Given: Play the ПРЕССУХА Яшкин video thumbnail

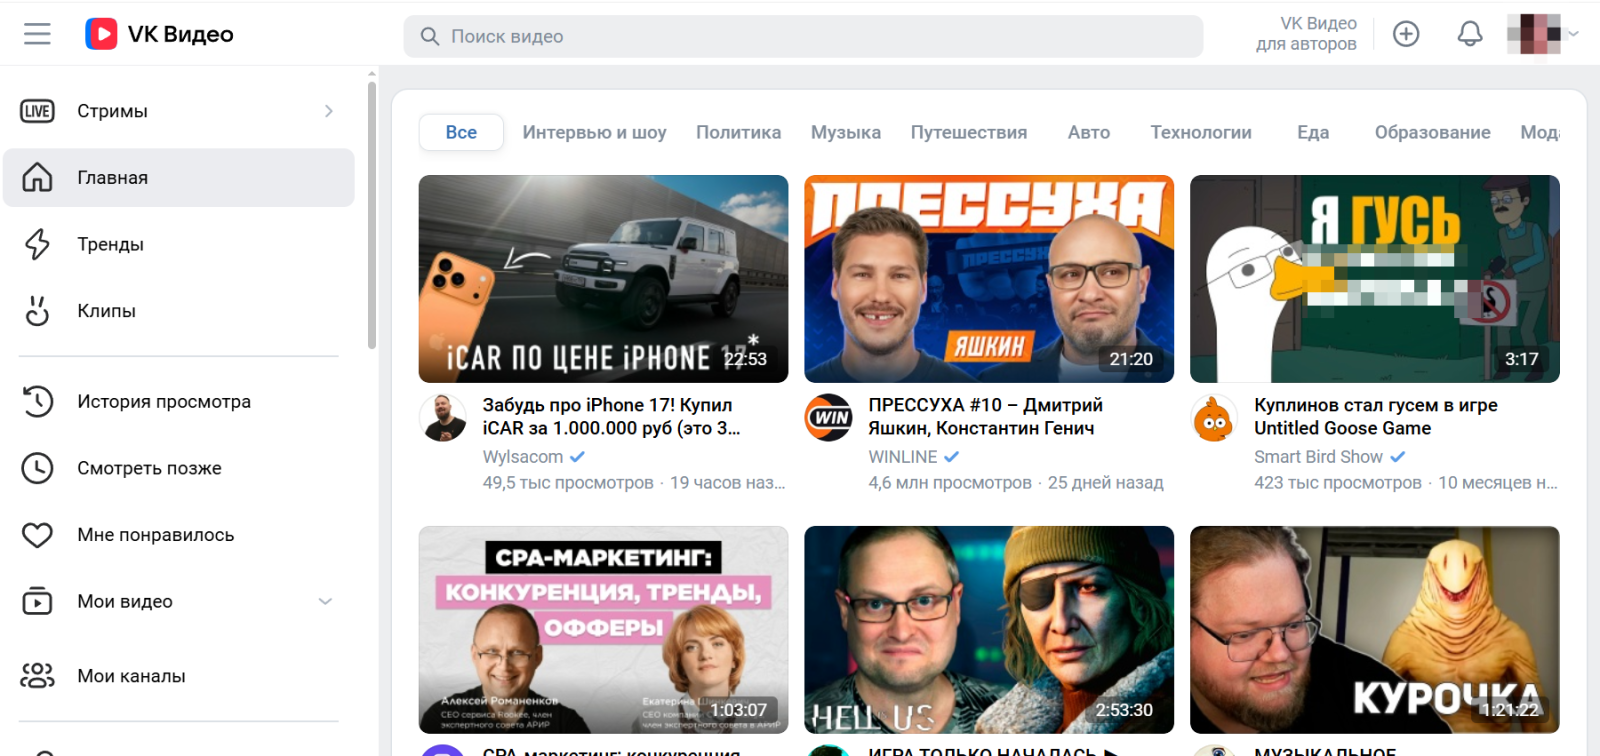Looking at the screenshot, I should tap(988, 279).
